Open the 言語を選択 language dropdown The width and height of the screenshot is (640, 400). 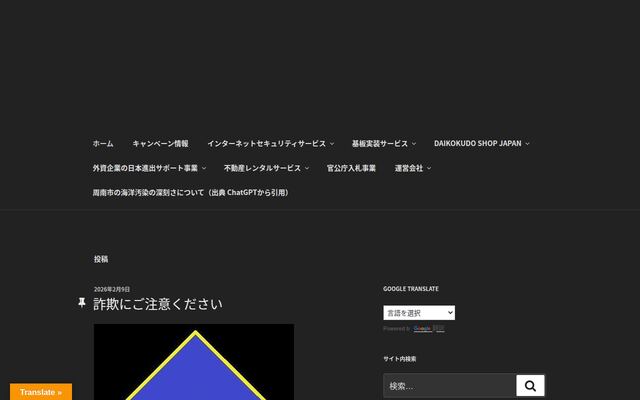419,313
